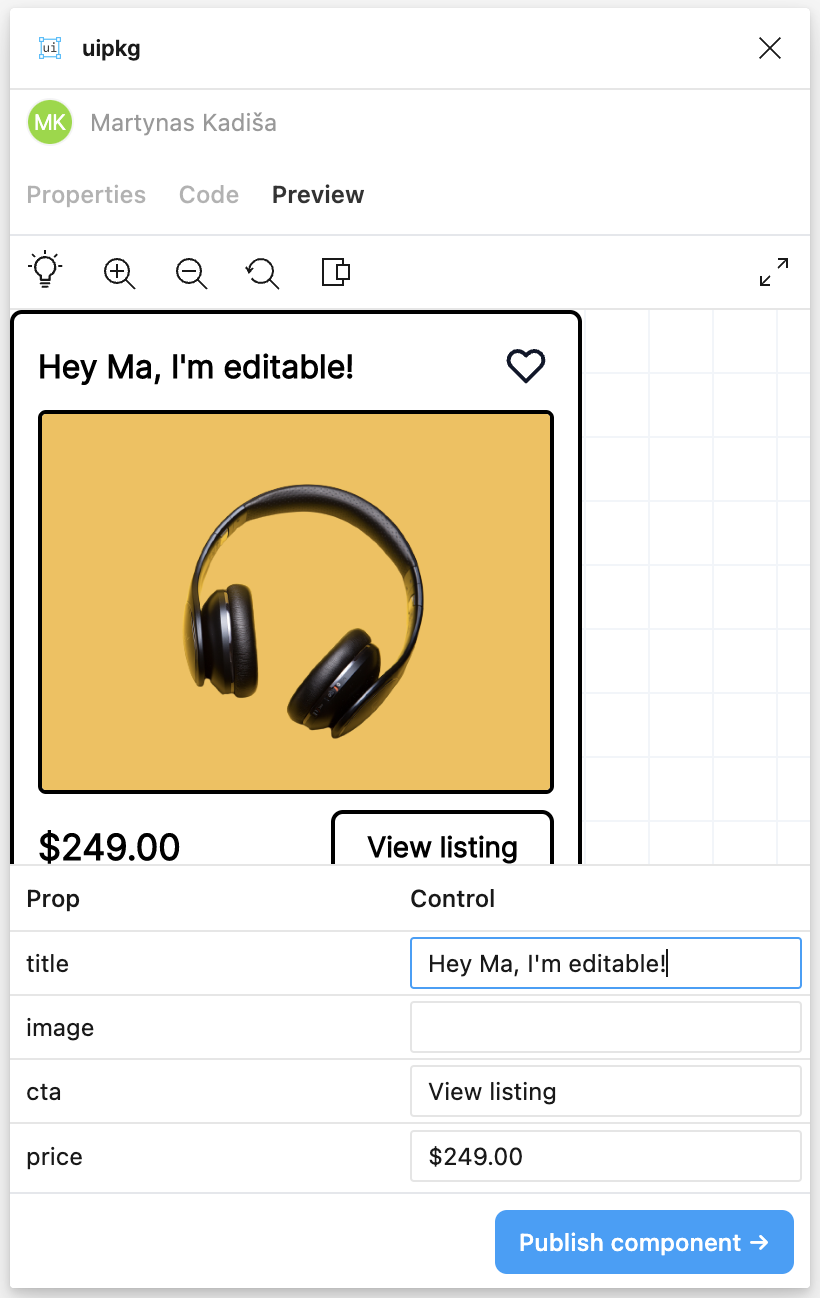Image resolution: width=820 pixels, height=1298 pixels.
Task: Click the Publish component button
Action: pos(644,1242)
